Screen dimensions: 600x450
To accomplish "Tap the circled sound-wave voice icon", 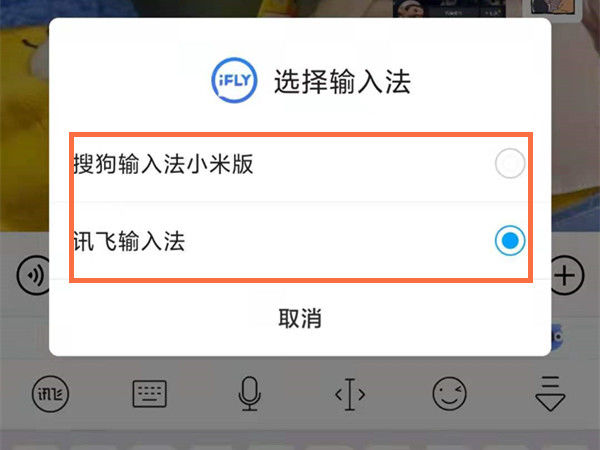I will [x=33, y=276].
